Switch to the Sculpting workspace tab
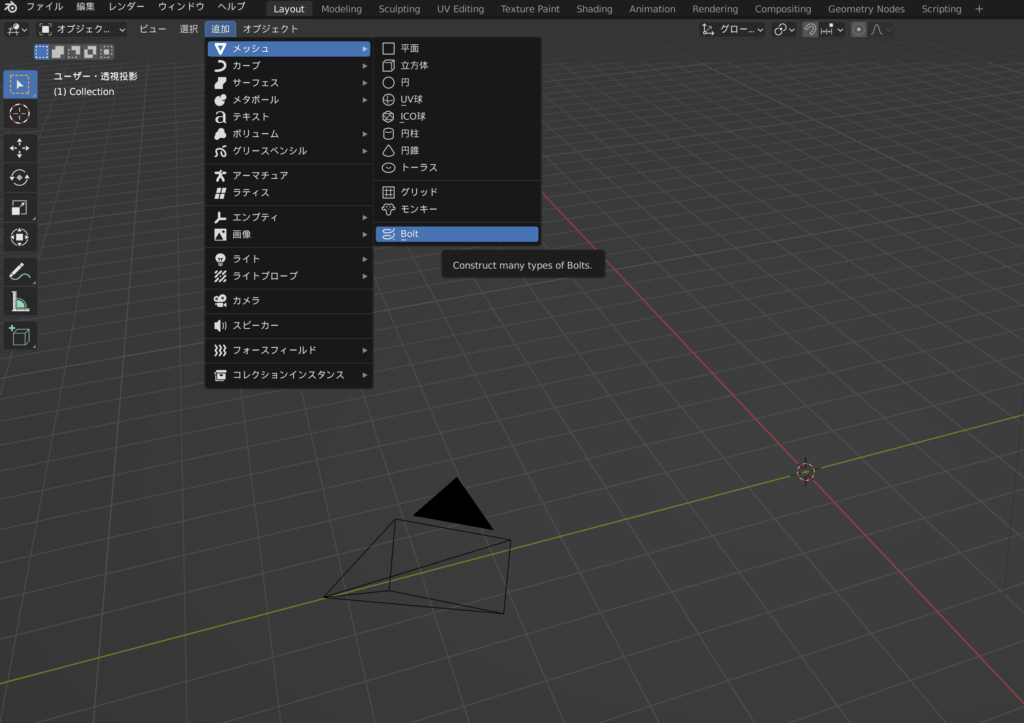The image size is (1024, 723). tap(399, 9)
